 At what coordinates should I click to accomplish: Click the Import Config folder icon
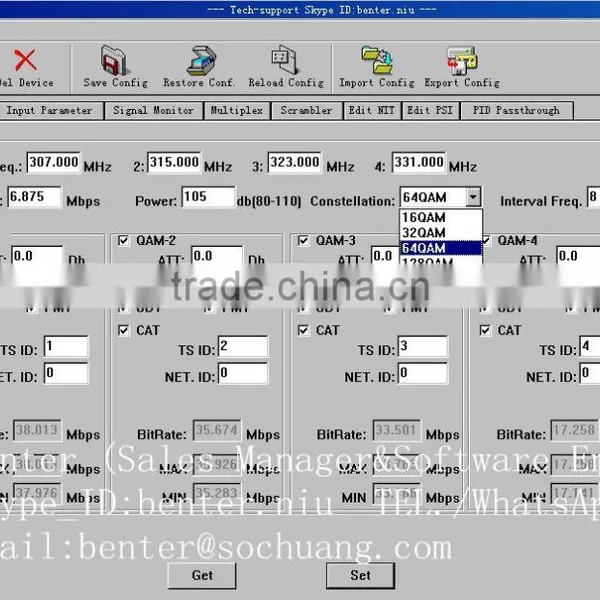click(x=377, y=60)
